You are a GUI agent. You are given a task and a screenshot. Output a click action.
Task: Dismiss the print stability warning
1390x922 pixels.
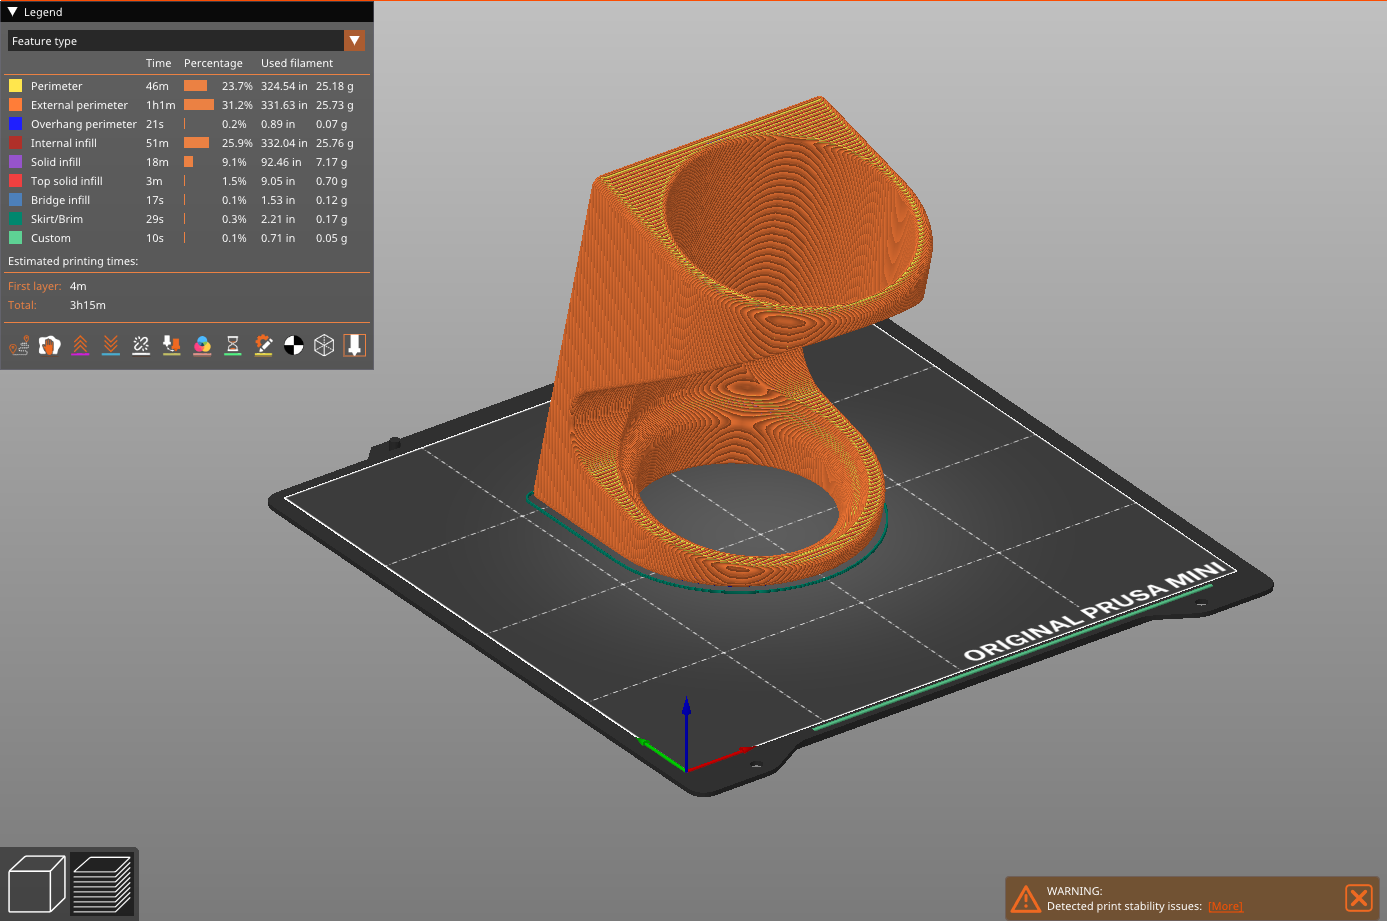coord(1358,898)
